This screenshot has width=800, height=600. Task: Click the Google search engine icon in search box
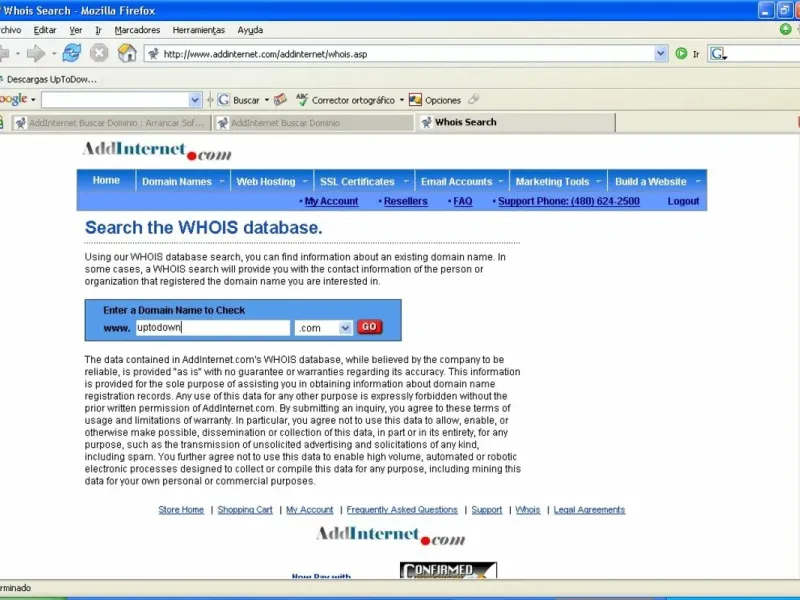tap(718, 54)
